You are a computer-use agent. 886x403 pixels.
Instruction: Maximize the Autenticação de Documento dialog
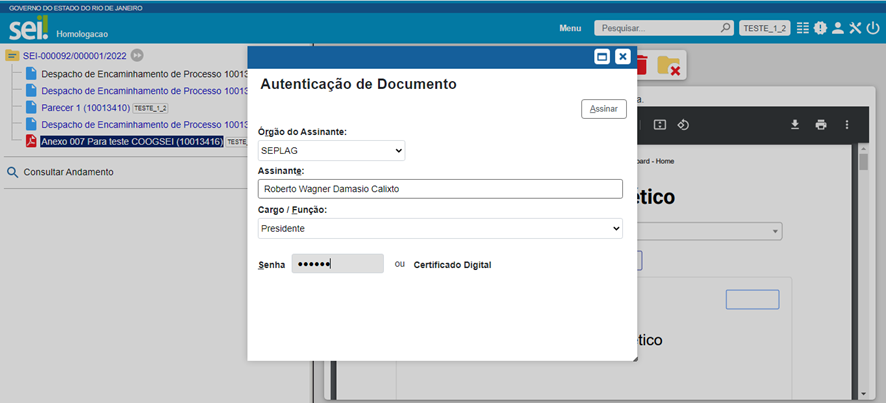click(x=602, y=57)
